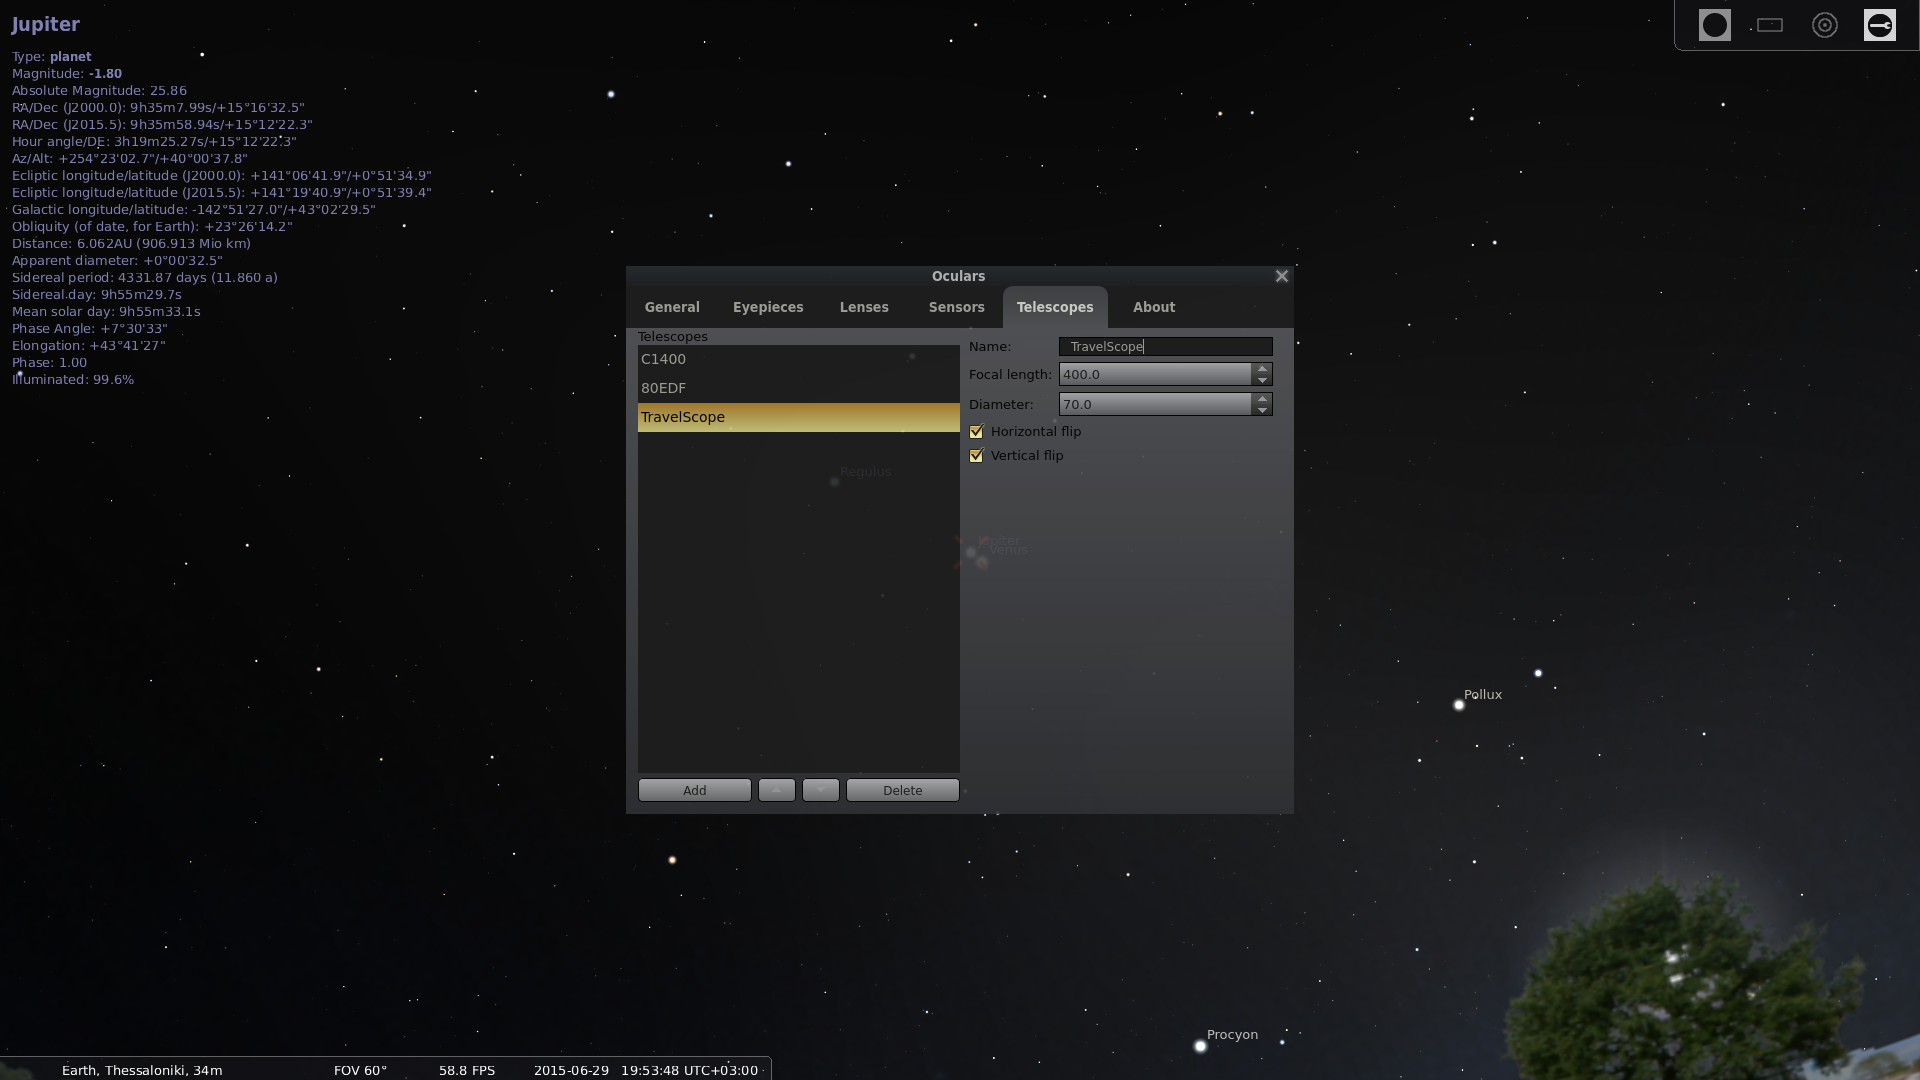Toggle the sensor frame rectangle icon
This screenshot has height=1080, width=1920.
click(x=1769, y=25)
